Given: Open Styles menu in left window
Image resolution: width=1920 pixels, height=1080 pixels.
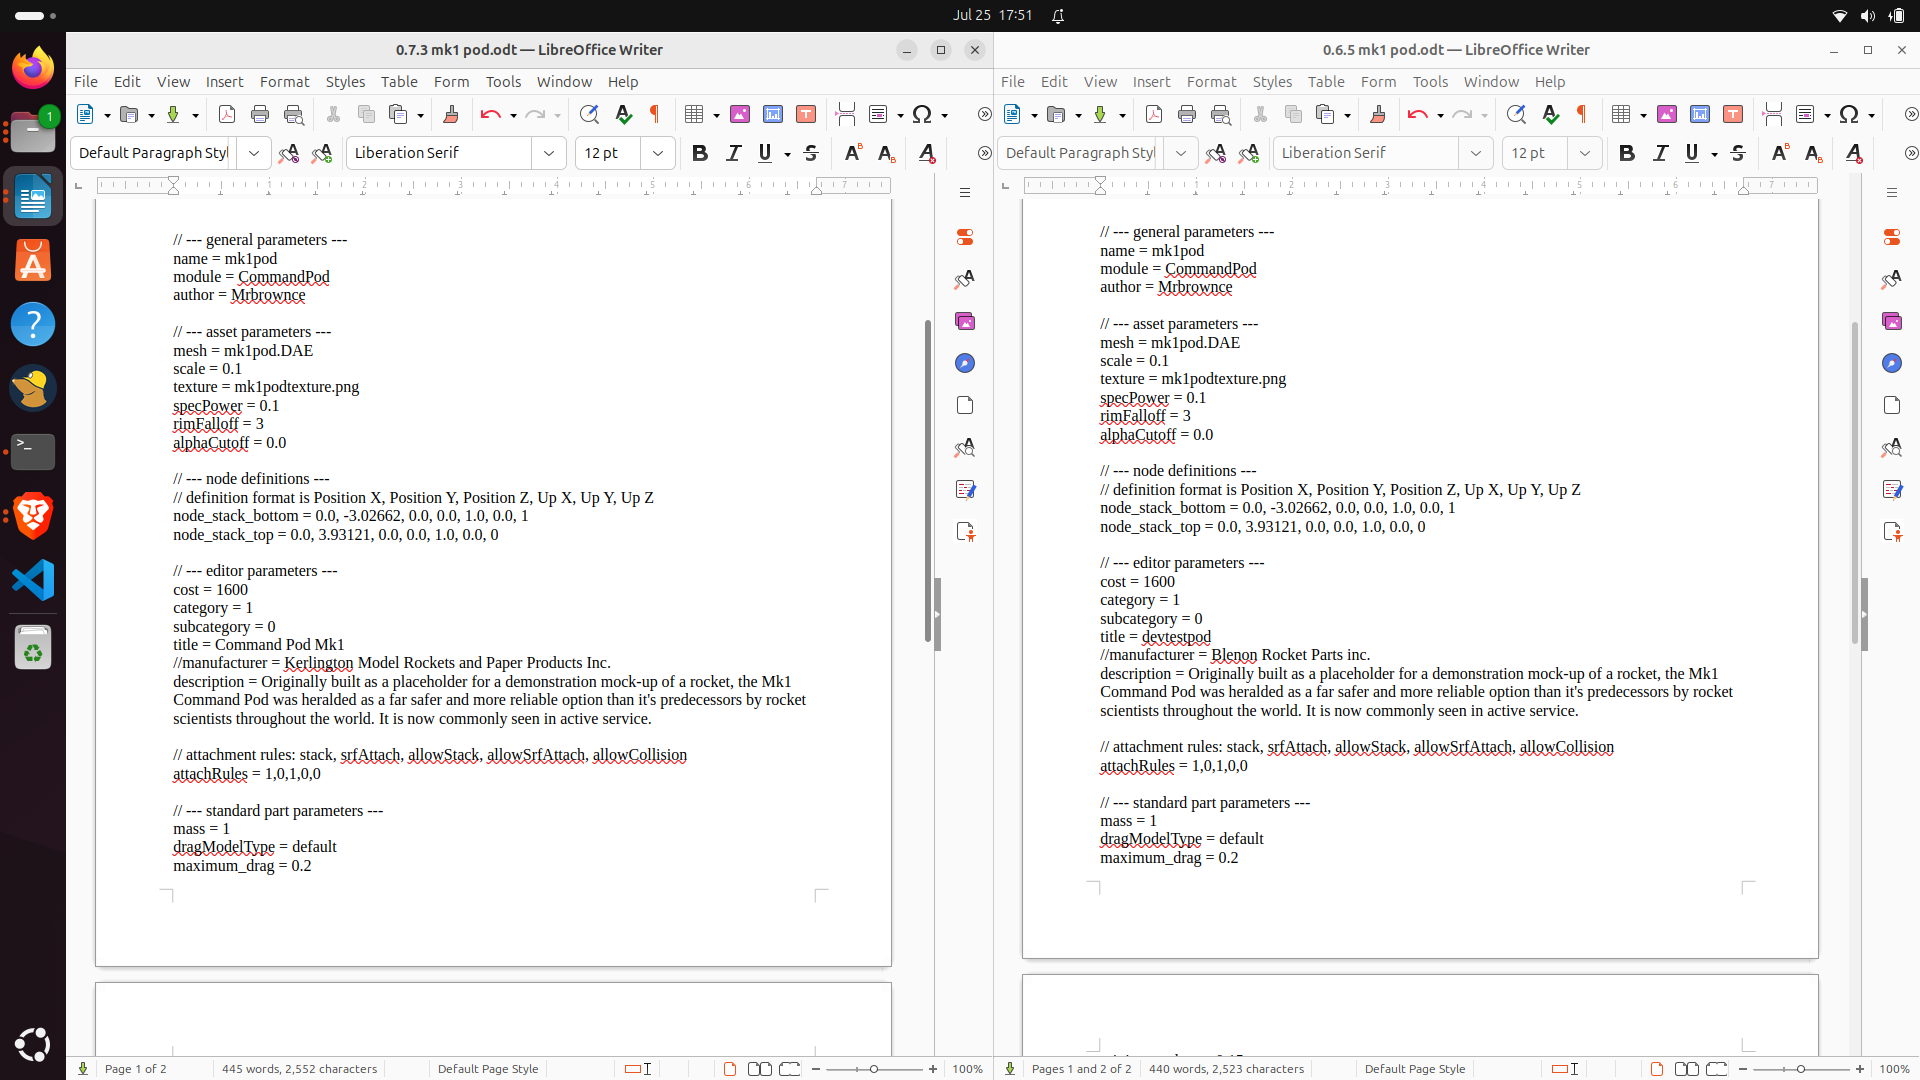Looking at the screenshot, I should [x=345, y=82].
